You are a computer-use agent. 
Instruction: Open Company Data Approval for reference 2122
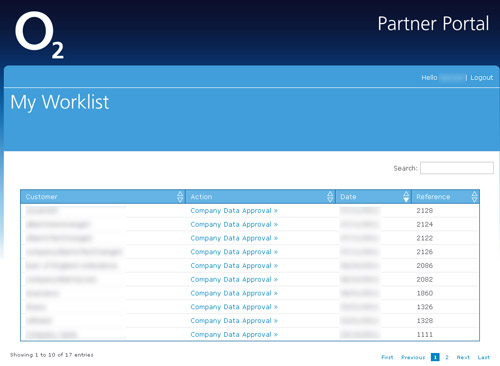[x=234, y=238]
